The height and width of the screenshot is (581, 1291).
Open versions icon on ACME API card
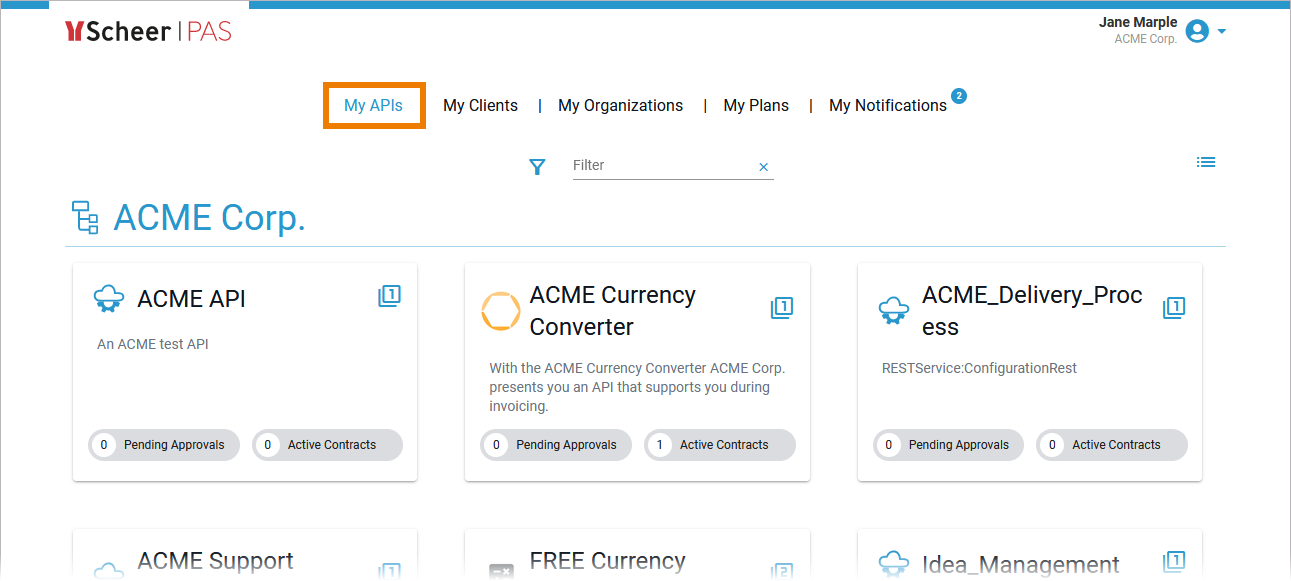click(389, 296)
